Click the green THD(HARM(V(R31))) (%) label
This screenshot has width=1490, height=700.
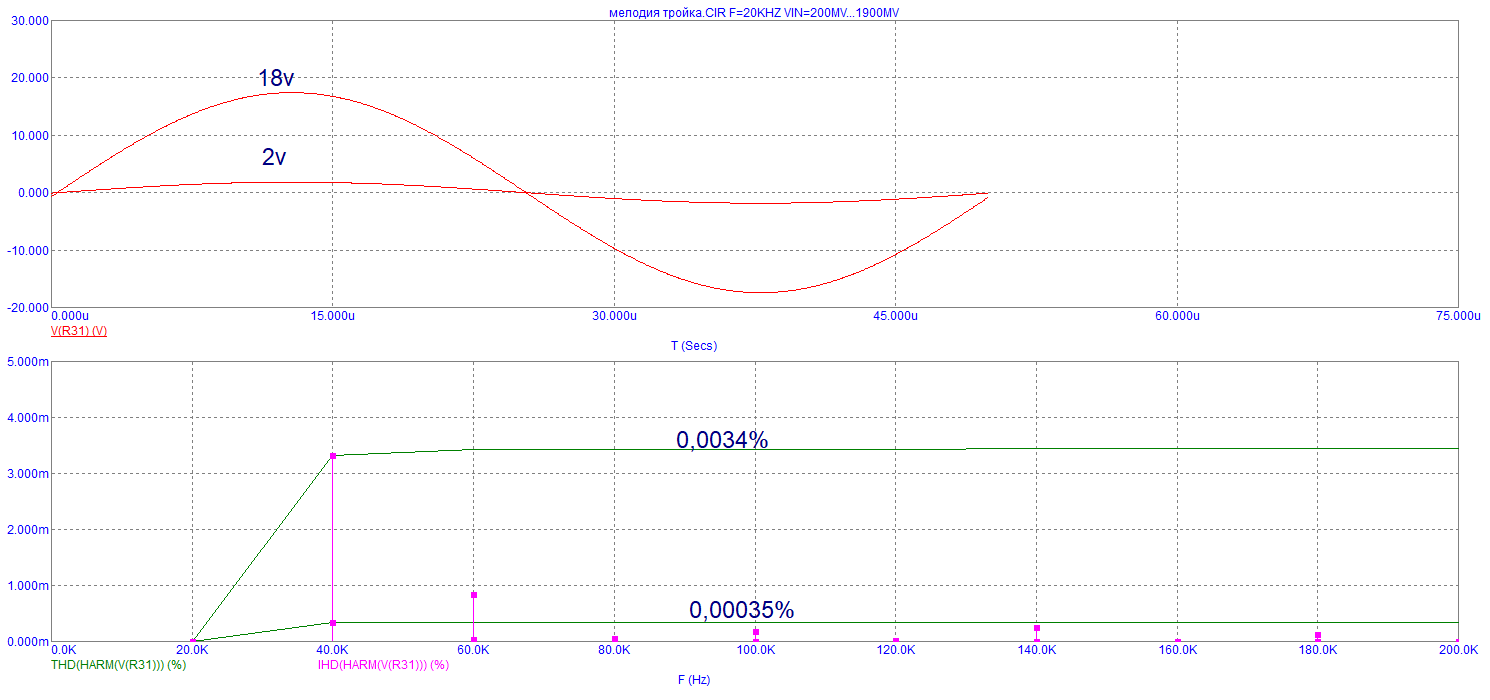click(x=118, y=664)
